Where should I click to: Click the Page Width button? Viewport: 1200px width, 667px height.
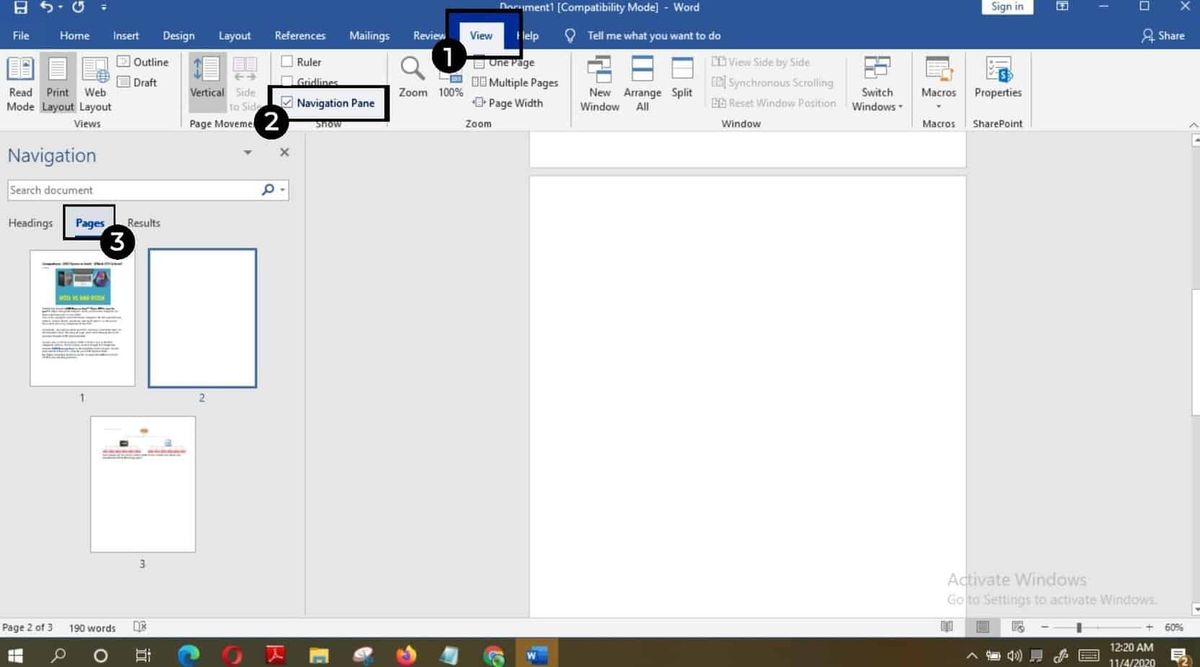tap(508, 103)
